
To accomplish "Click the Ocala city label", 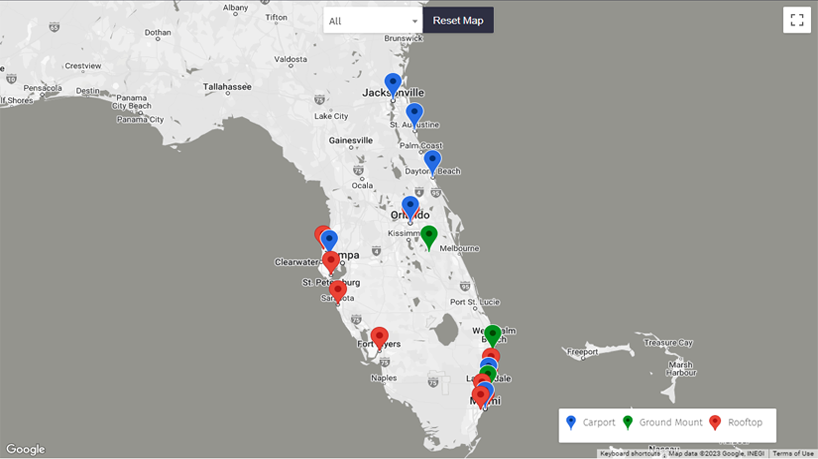I will pos(362,185).
